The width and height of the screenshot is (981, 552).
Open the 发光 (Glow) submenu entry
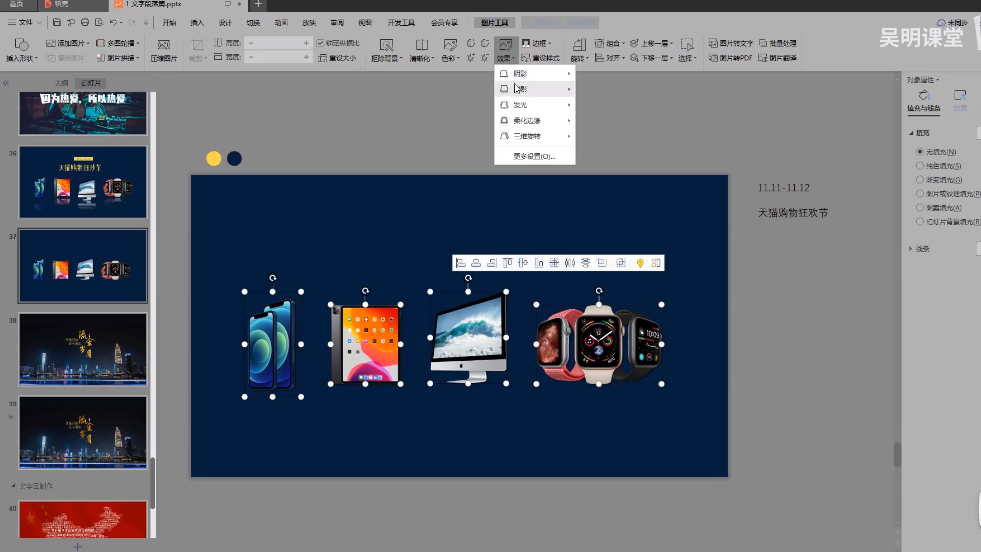coord(535,105)
